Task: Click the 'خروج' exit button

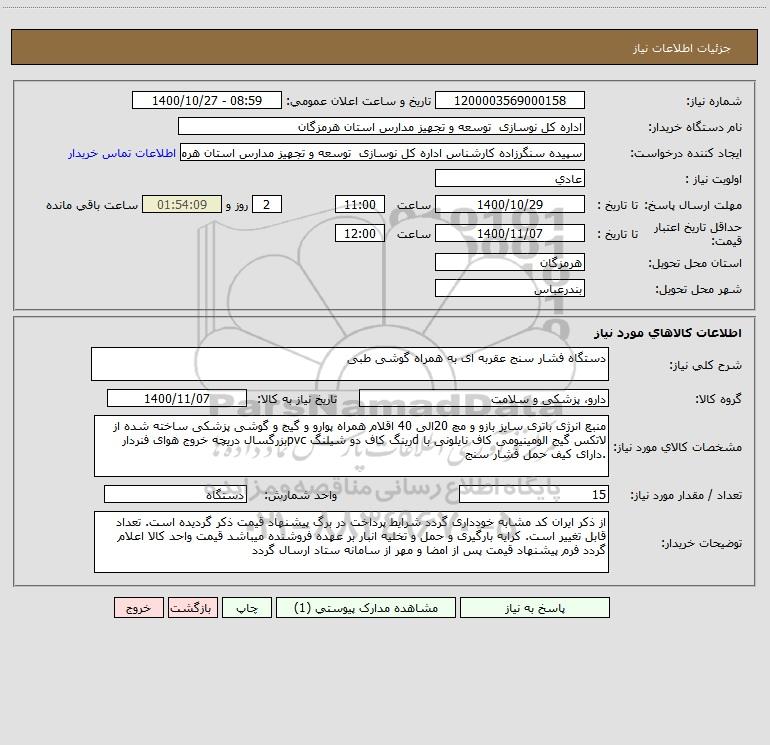Action: tap(138, 607)
